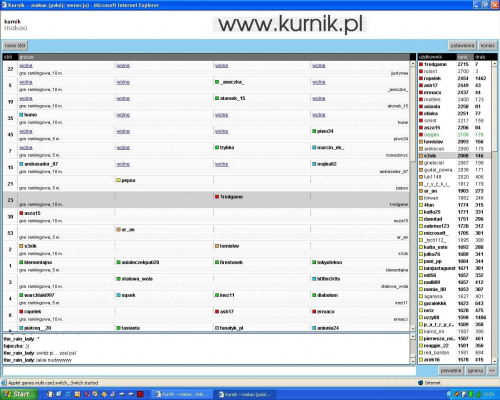500x400 pixels.
Task: Click the yellow icon beside pepsa
Action: (118, 180)
